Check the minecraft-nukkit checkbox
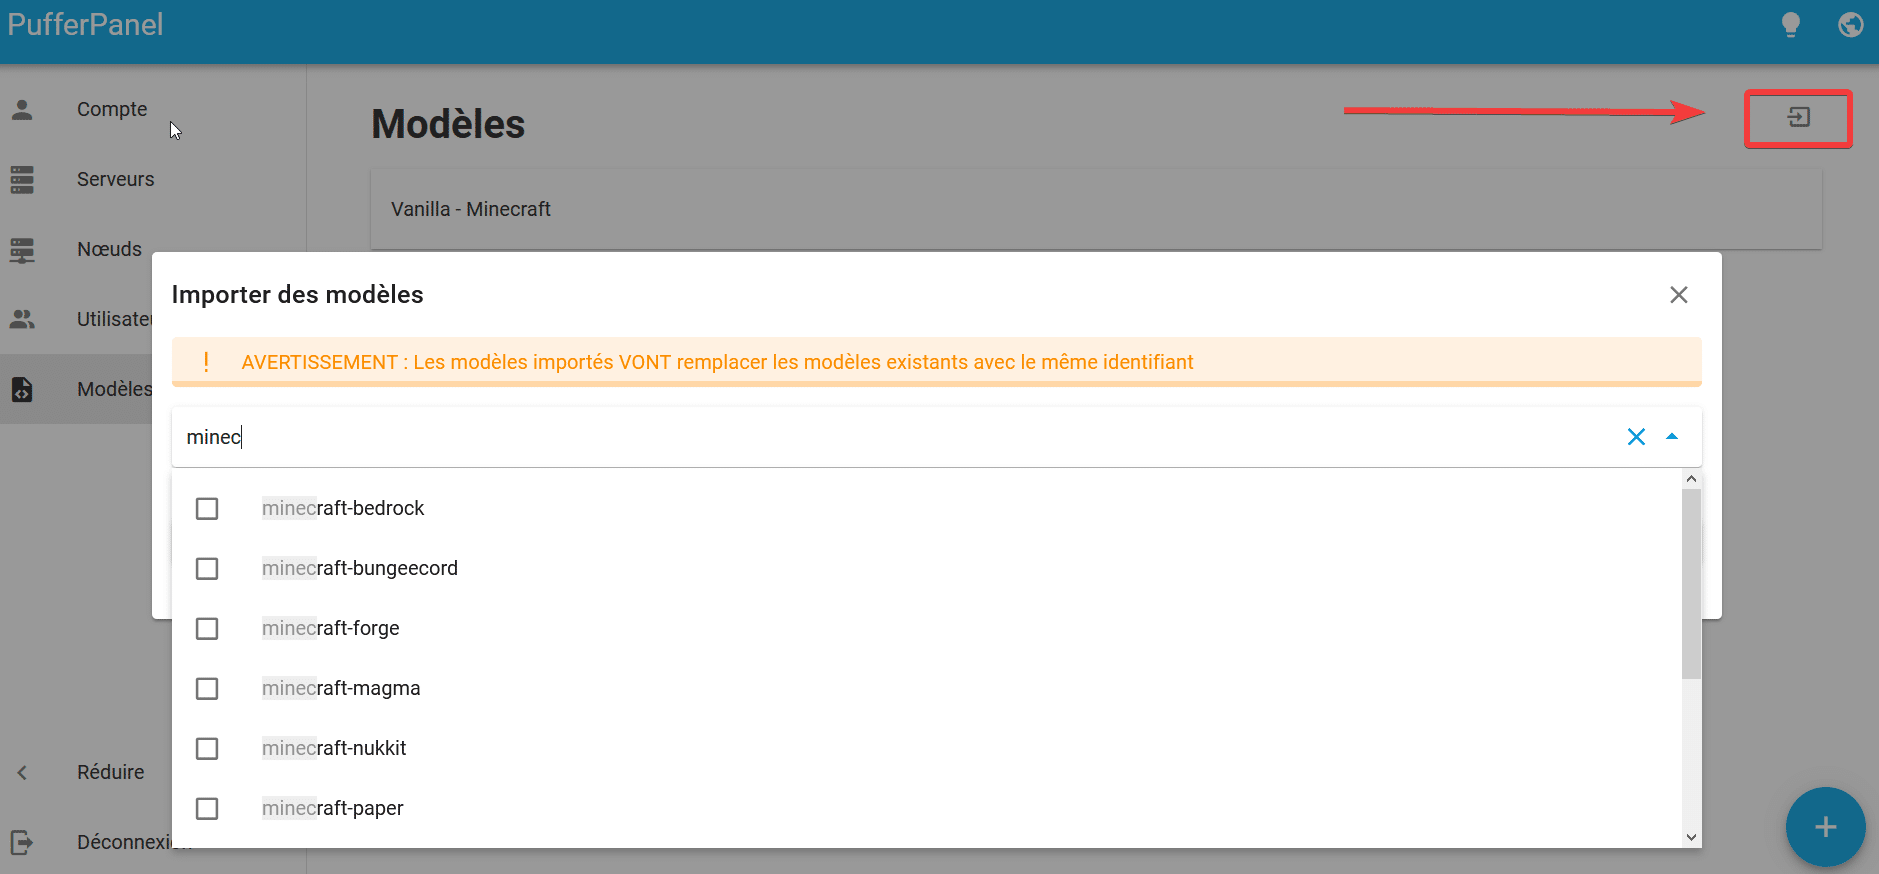 [x=207, y=749]
